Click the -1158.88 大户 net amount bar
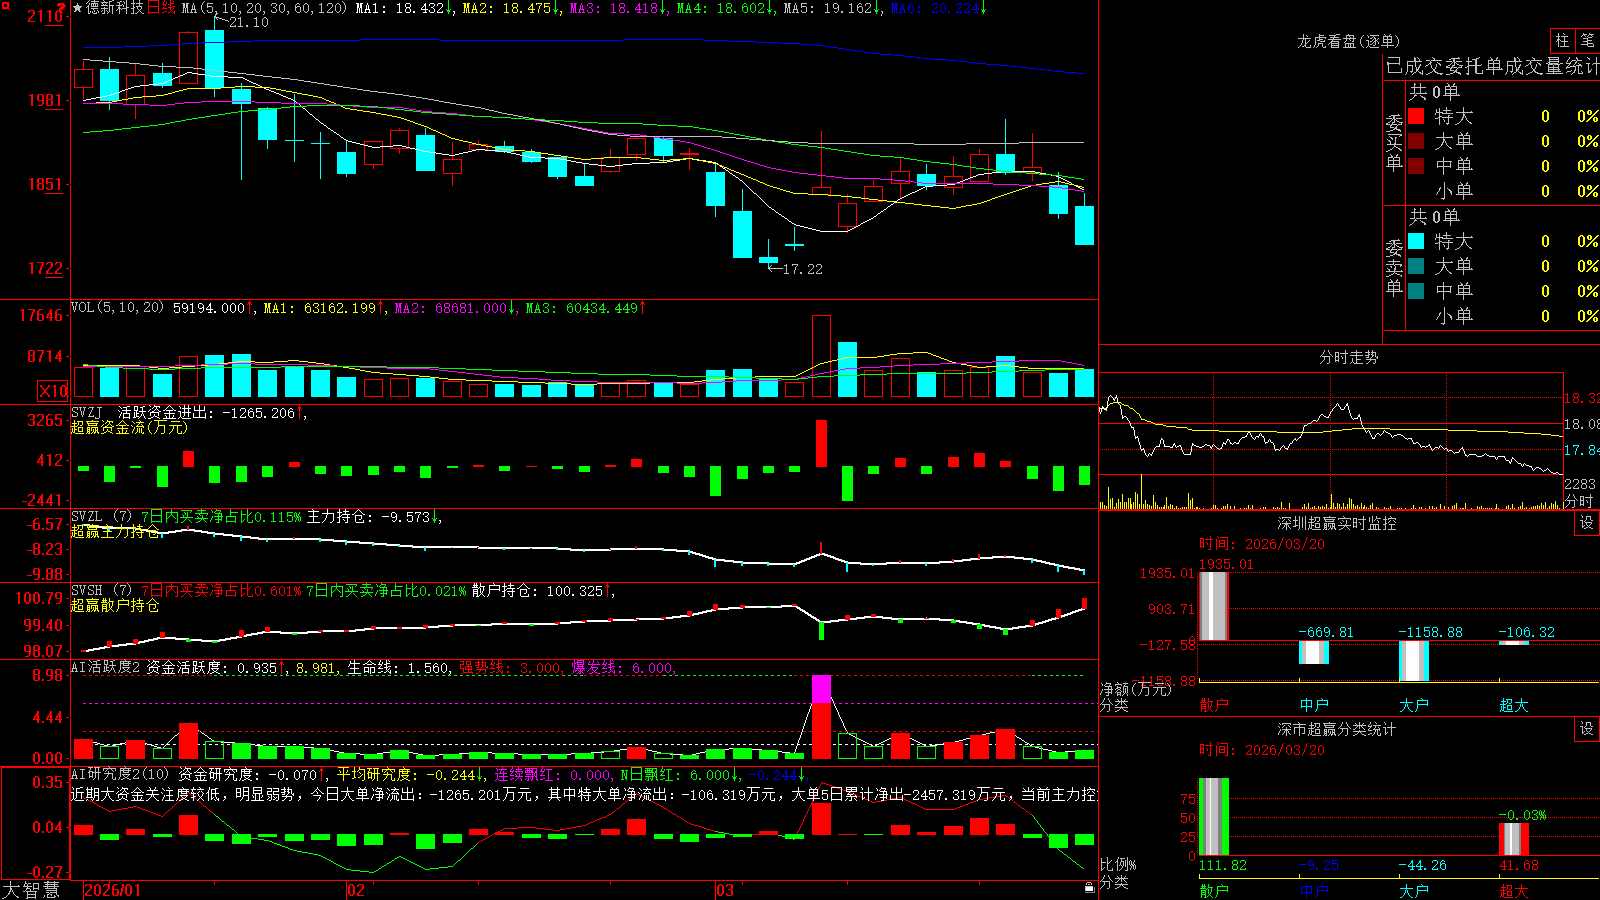This screenshot has height=900, width=1600. coord(1414,661)
